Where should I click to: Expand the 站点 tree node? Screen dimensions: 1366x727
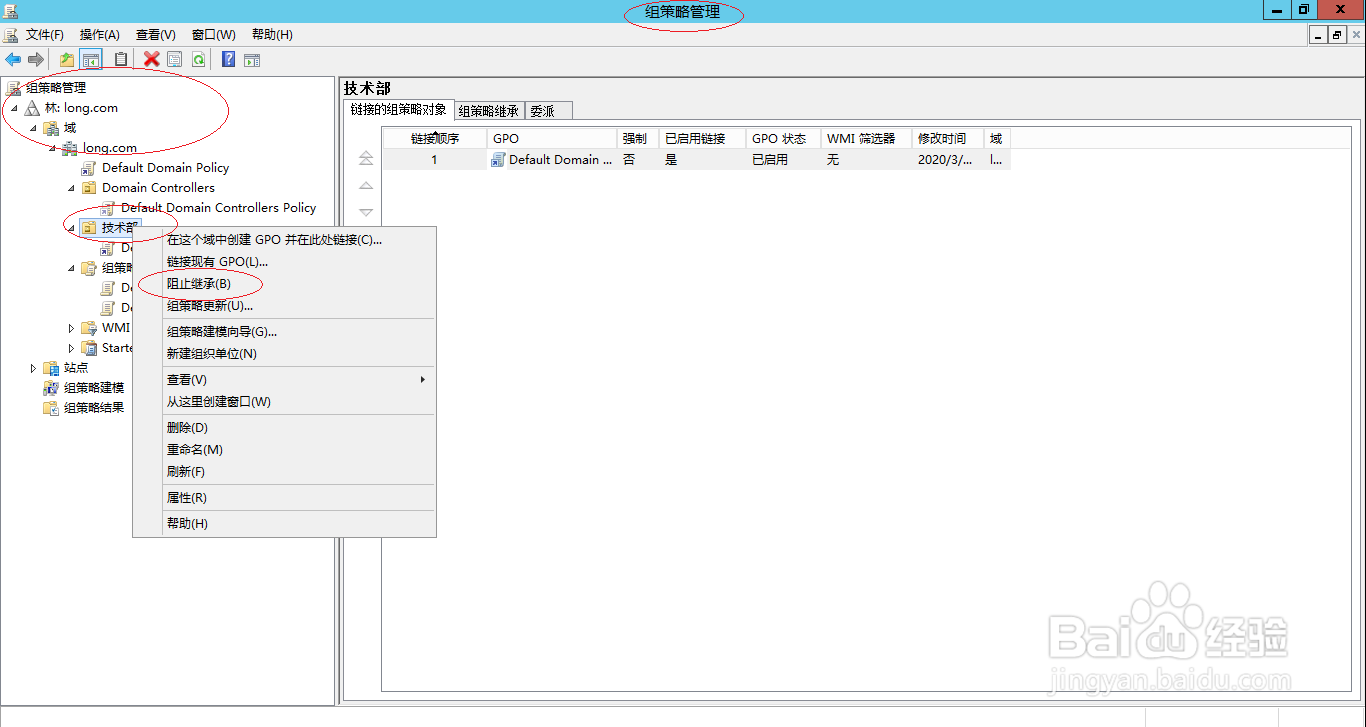coord(35,367)
